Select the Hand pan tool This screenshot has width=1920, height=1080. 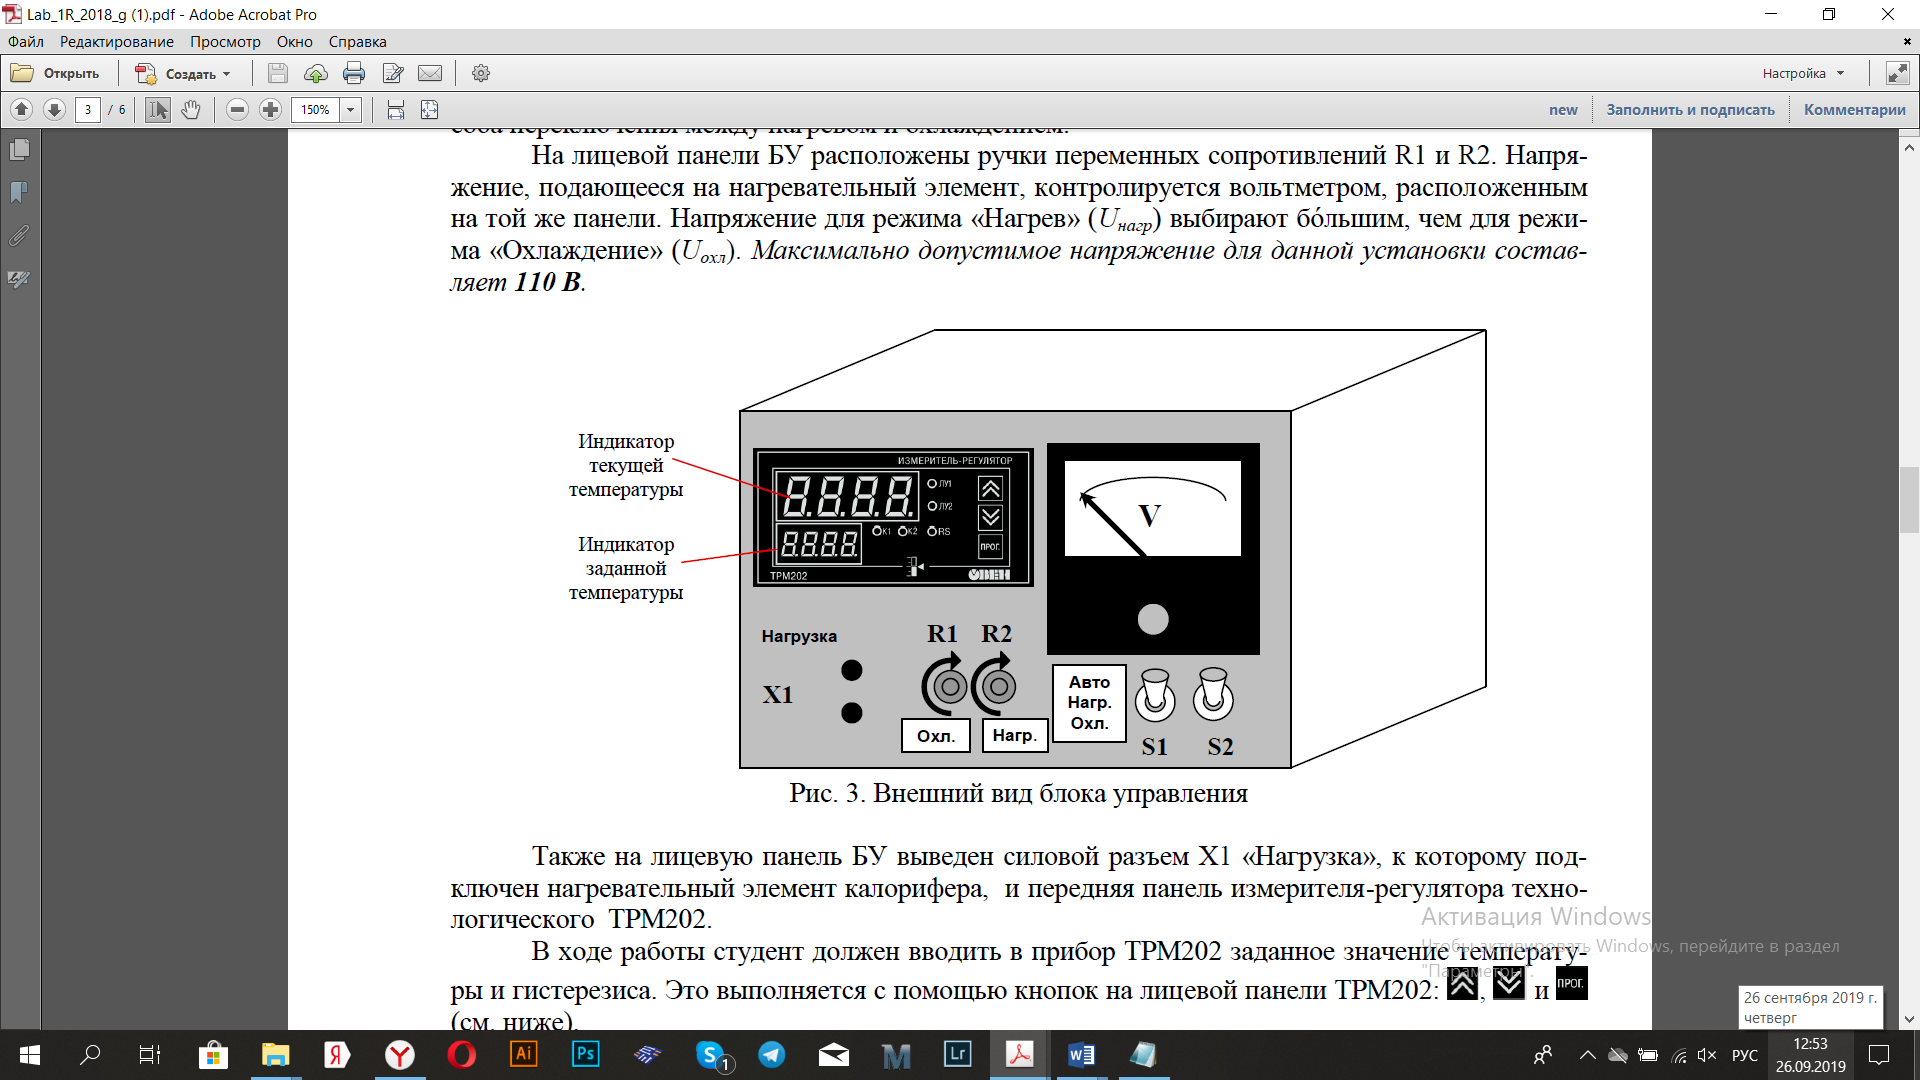[x=191, y=110]
